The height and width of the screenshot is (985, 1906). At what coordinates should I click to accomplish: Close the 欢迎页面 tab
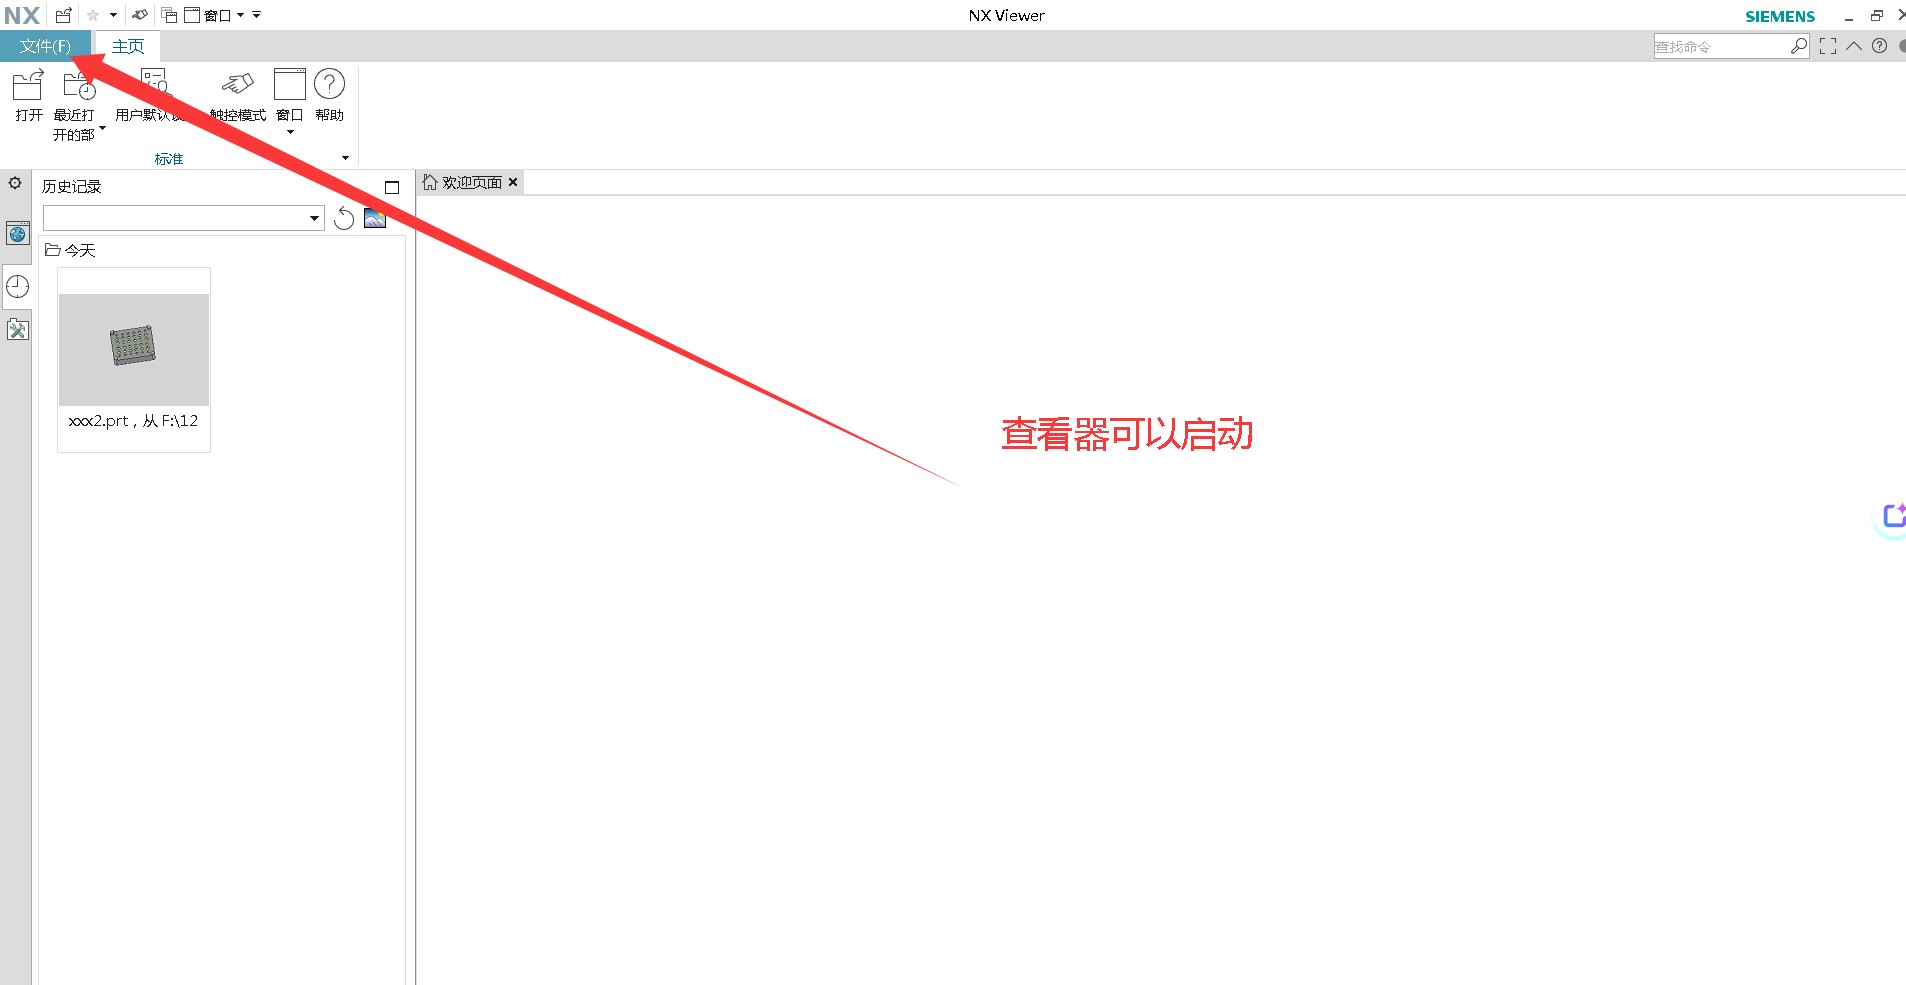(x=513, y=182)
